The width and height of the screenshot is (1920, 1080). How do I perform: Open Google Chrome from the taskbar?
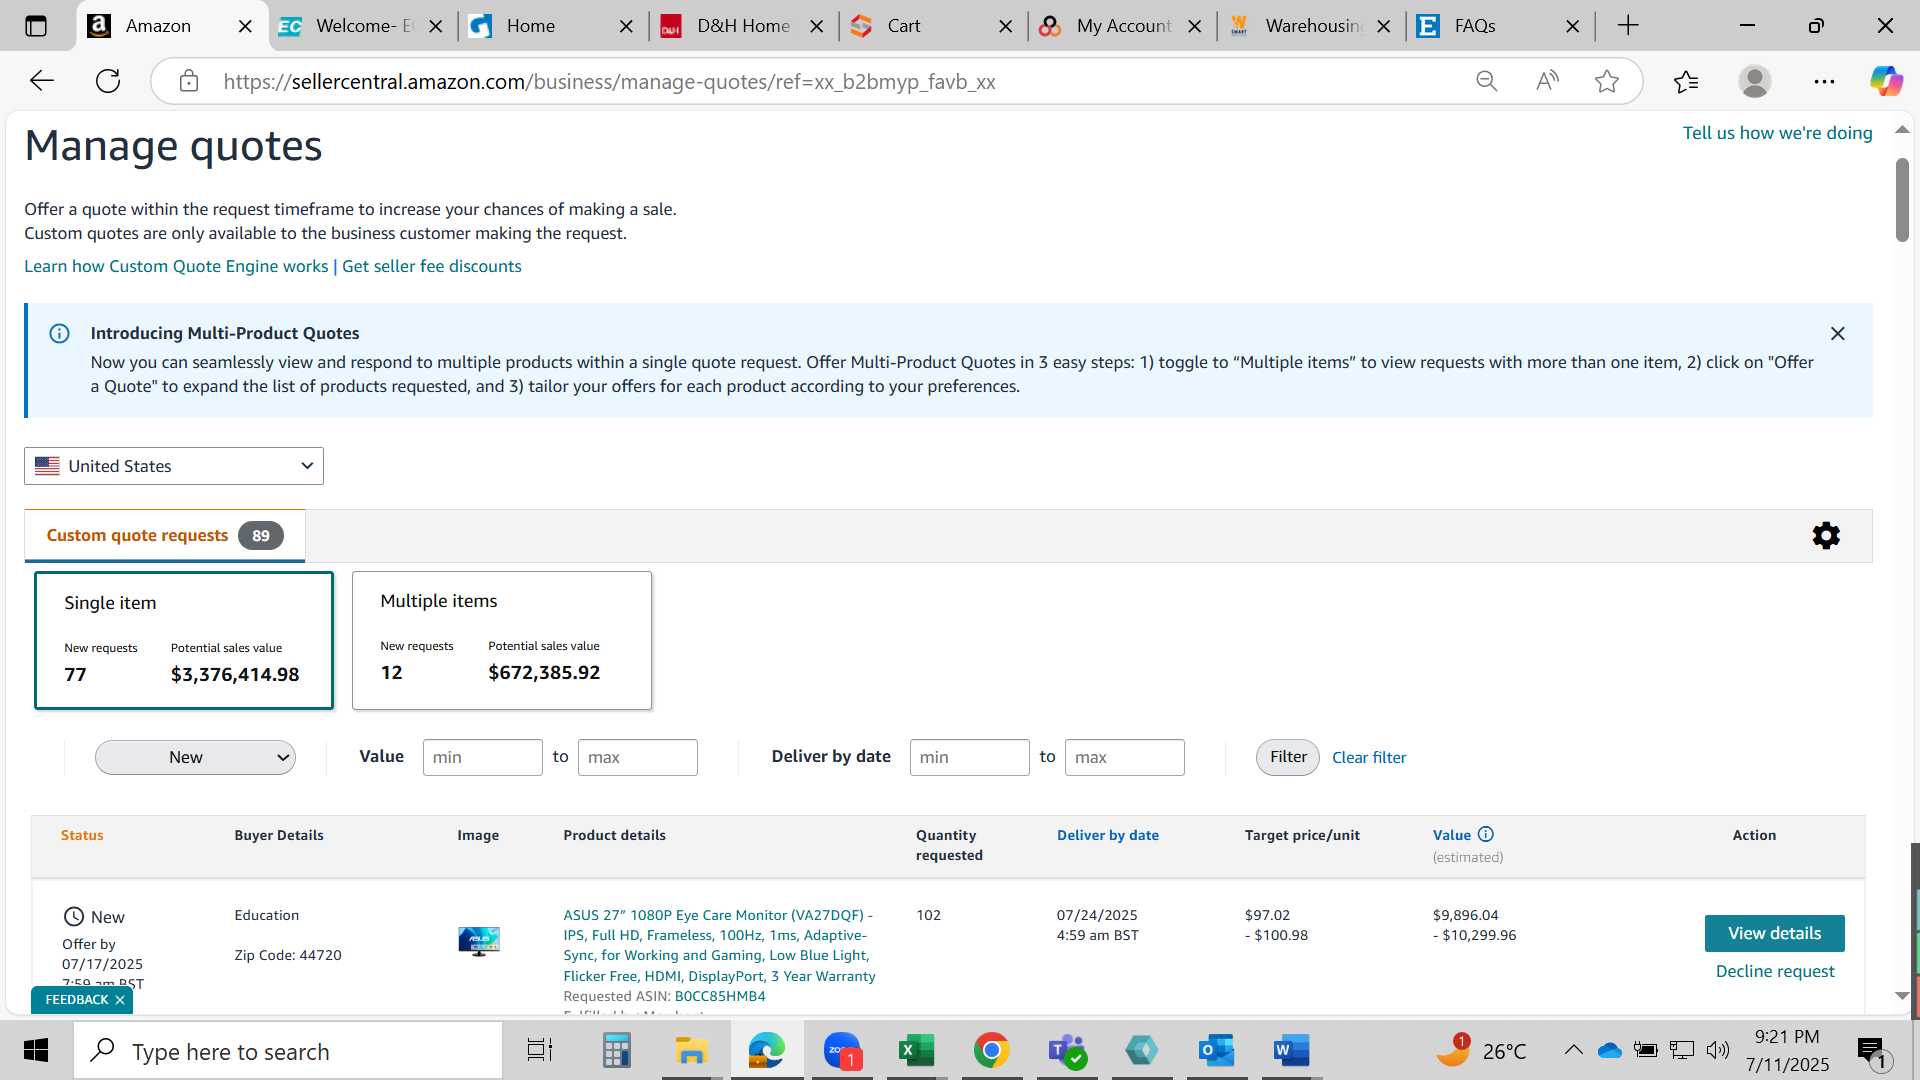point(991,1050)
